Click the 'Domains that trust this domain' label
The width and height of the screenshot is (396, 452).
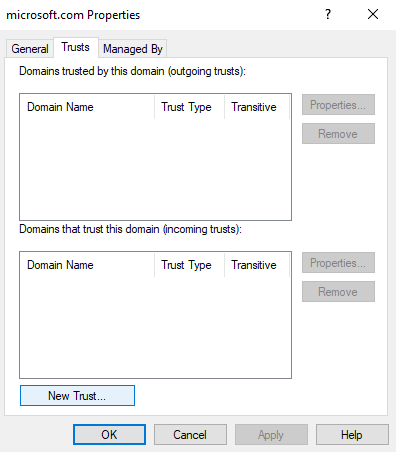click(x=130, y=229)
